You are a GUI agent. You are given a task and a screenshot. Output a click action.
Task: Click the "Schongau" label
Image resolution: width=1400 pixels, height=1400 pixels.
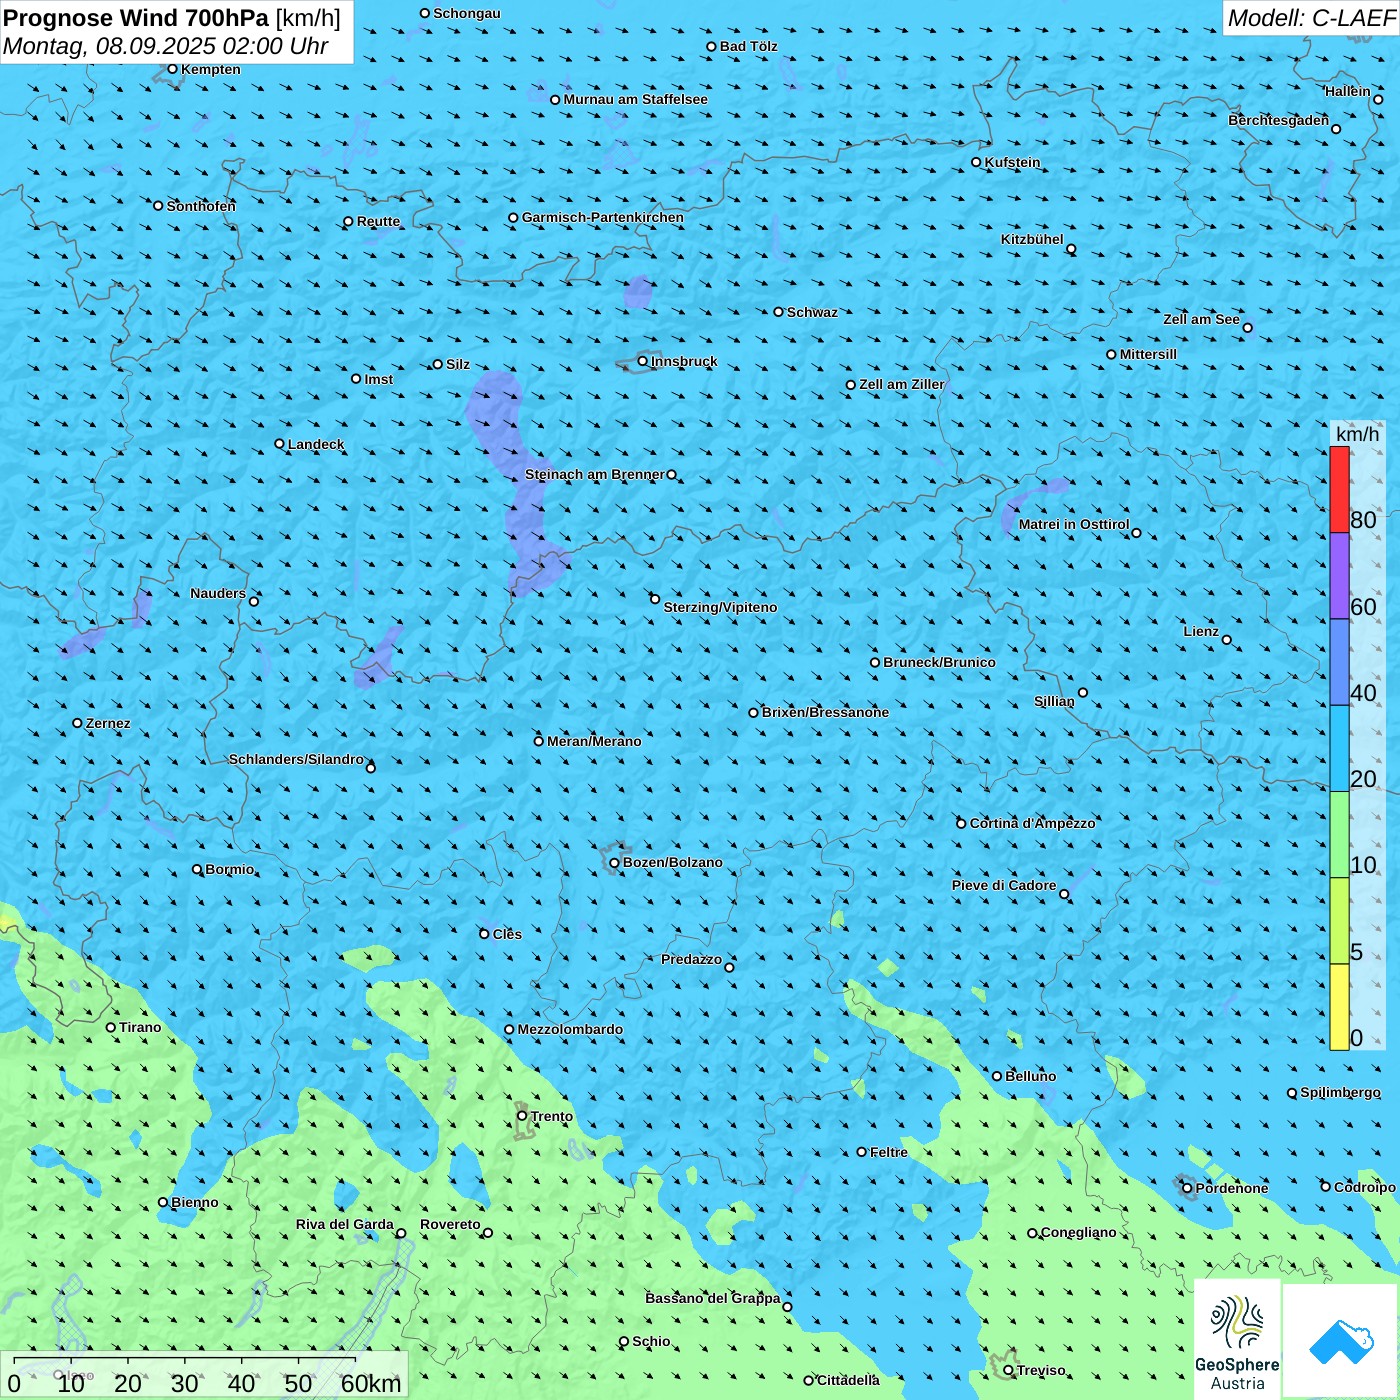[x=466, y=13]
